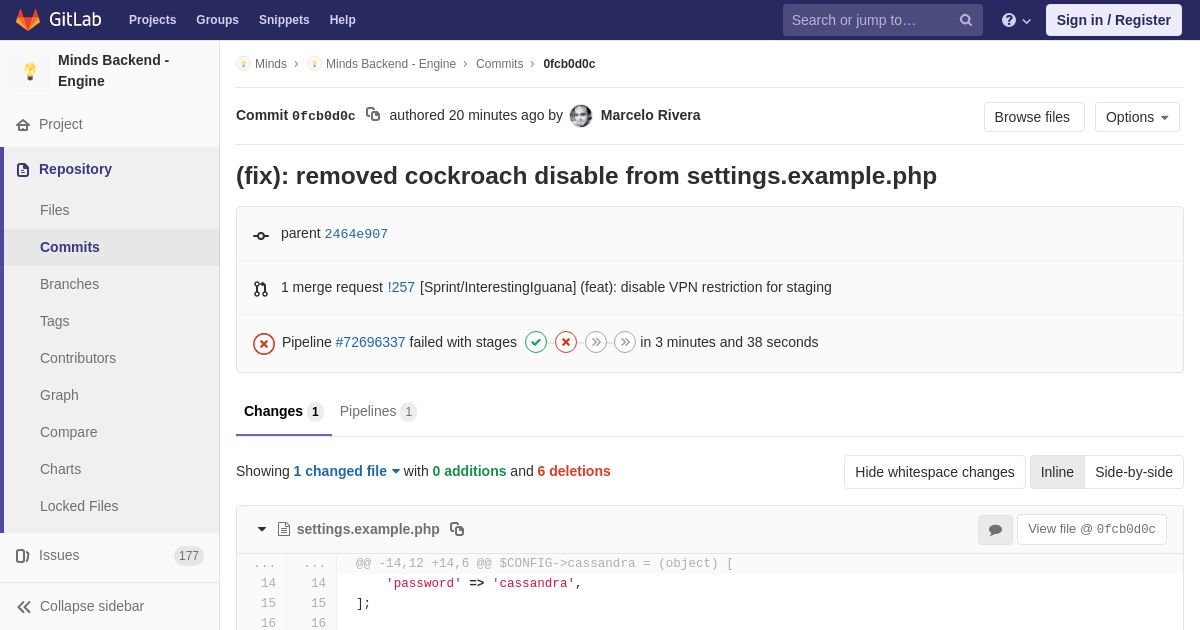
Task: Click the failed stage red X icon
Action: (x=566, y=342)
